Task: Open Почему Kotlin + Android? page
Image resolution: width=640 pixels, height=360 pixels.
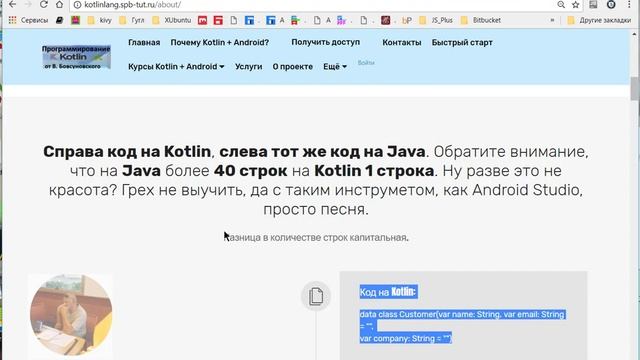Action: tap(220, 42)
